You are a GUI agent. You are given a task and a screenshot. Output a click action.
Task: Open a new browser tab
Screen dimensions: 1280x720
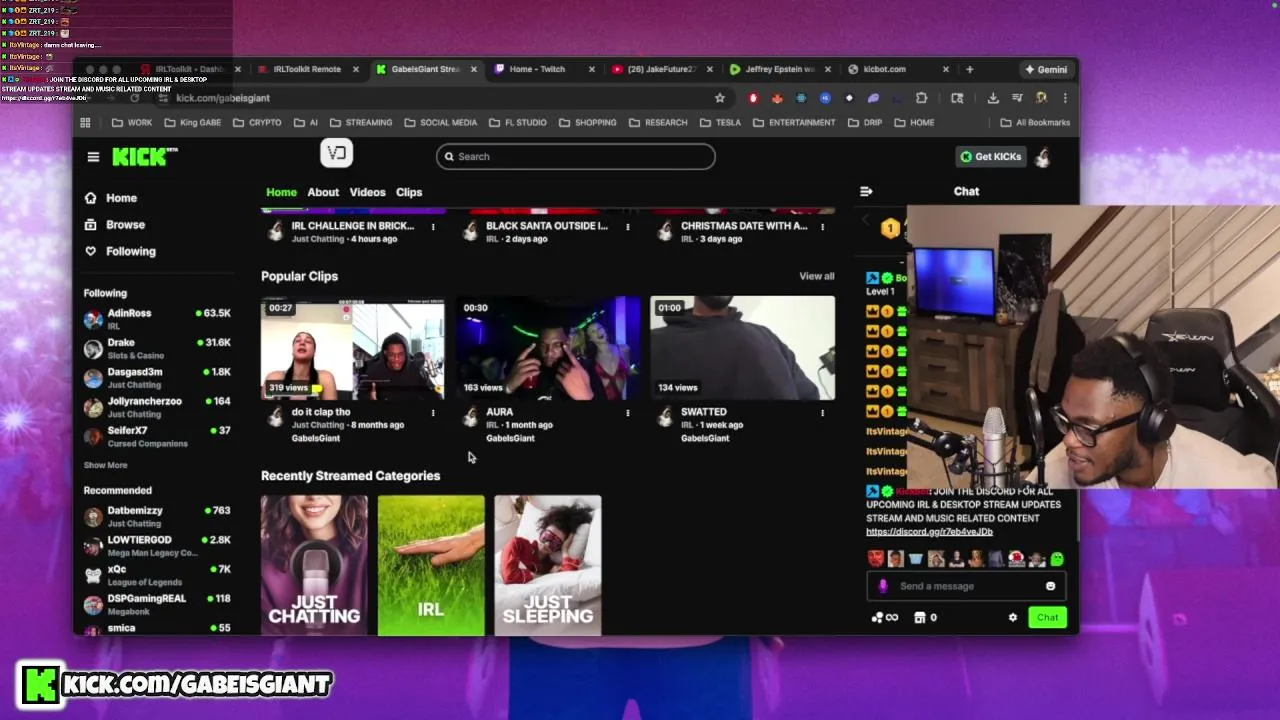tap(969, 69)
